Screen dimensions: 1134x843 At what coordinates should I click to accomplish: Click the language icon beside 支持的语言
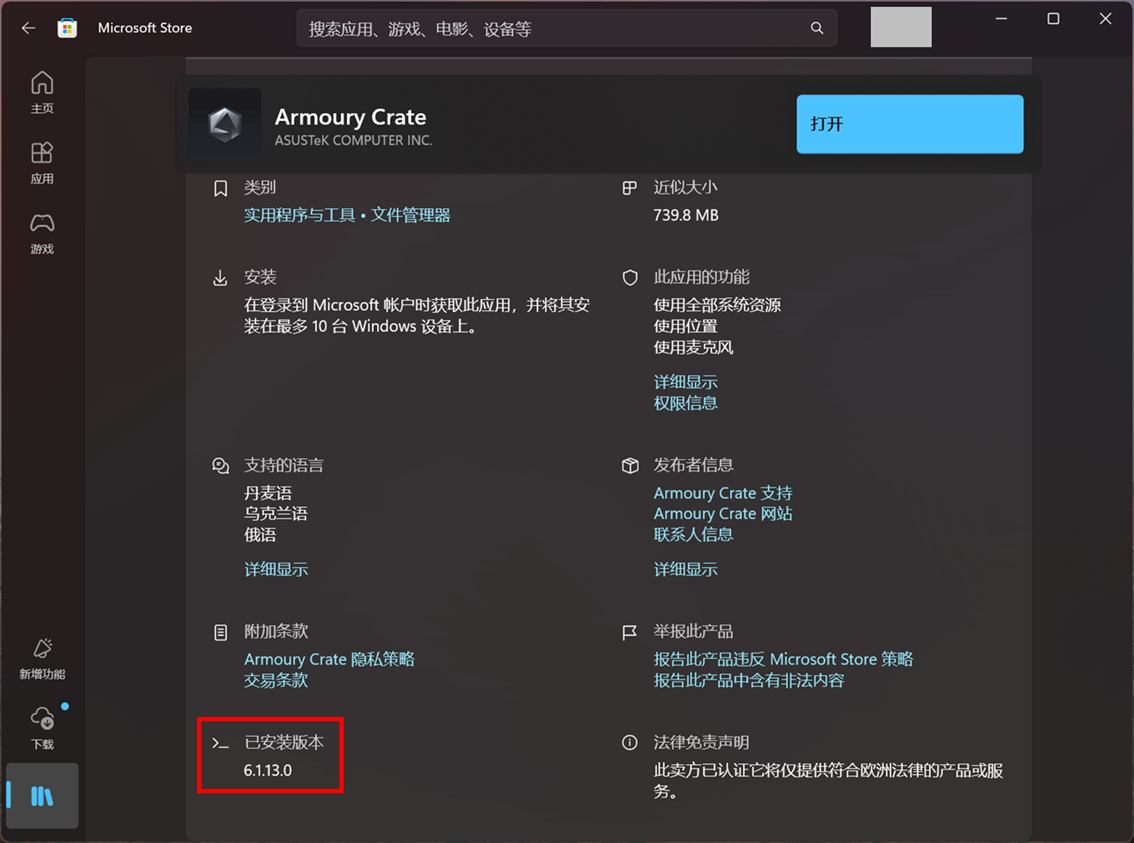point(221,466)
